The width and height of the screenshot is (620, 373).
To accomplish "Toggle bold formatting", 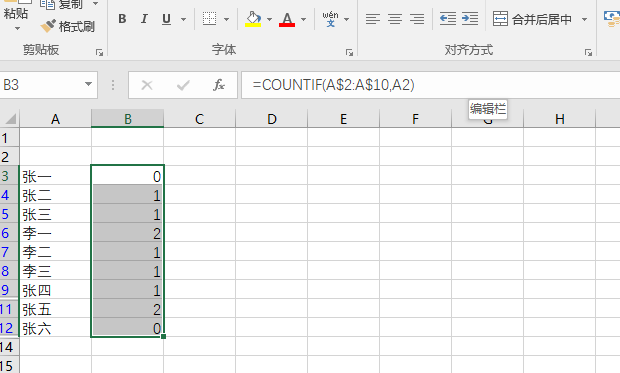I will [122, 19].
